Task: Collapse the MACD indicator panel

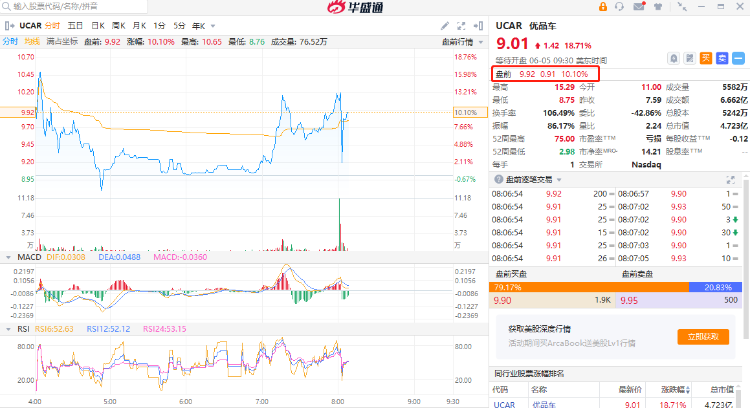Action: 8,257
